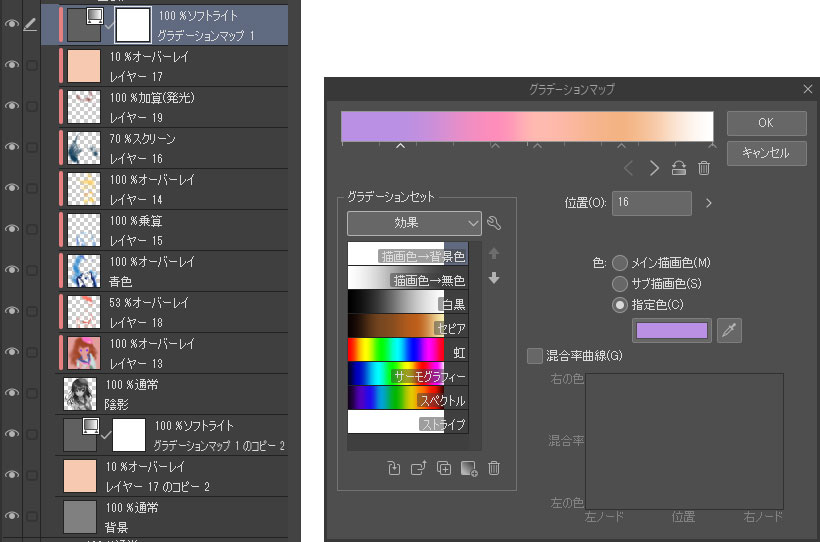The height and width of the screenshot is (542, 820).
Task: Select the サブ描画色(S) radio button
Action: coord(620,284)
